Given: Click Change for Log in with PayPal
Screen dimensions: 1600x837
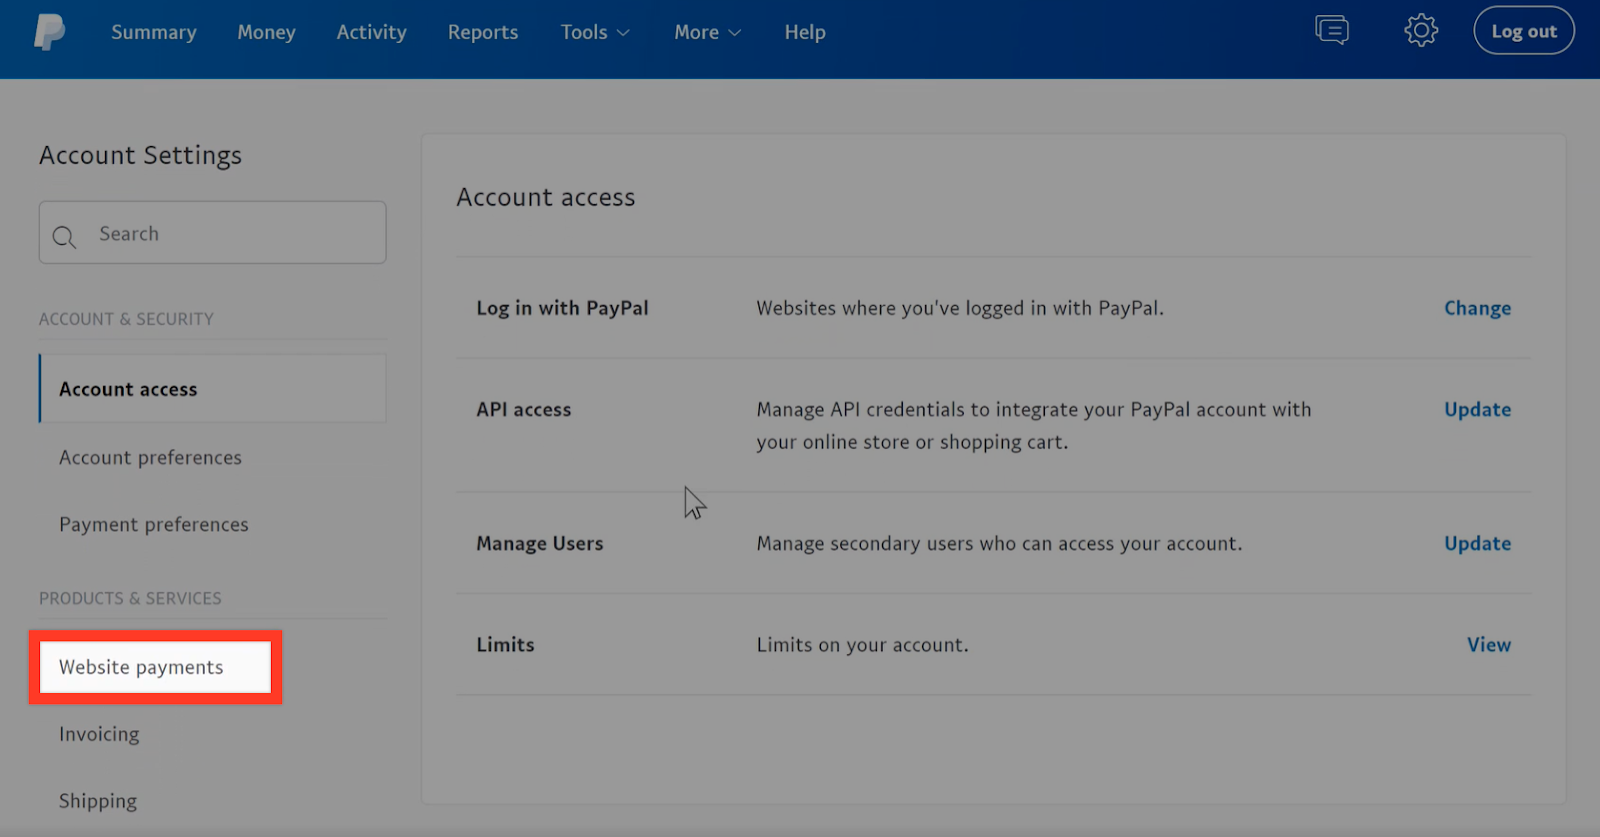Looking at the screenshot, I should coord(1477,308).
